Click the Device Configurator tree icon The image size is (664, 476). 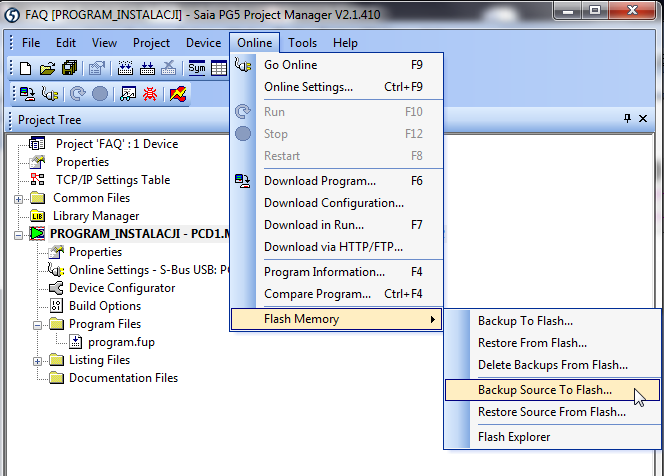(56, 288)
